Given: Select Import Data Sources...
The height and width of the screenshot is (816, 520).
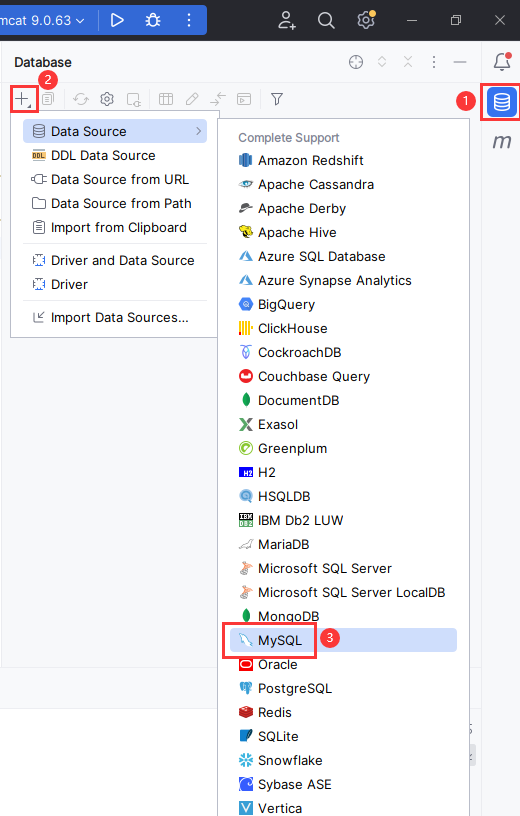Looking at the screenshot, I should coord(115,317).
